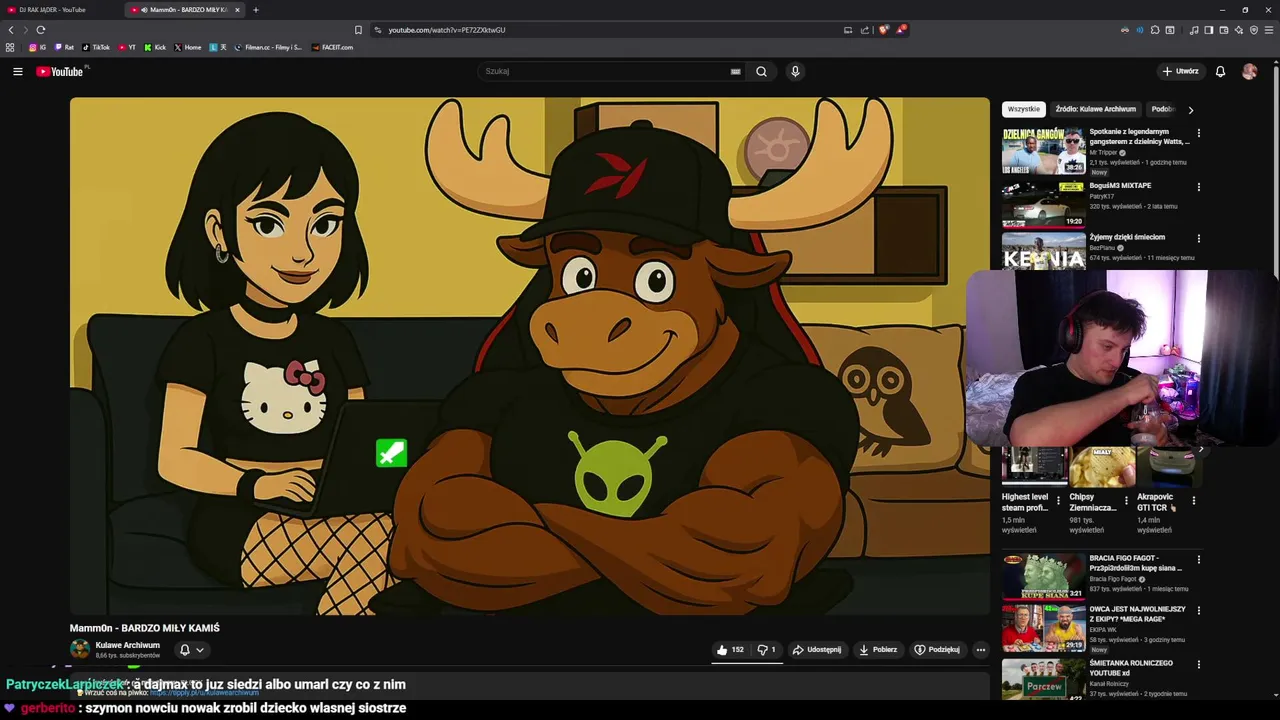Open more actions for the video

coord(980,650)
